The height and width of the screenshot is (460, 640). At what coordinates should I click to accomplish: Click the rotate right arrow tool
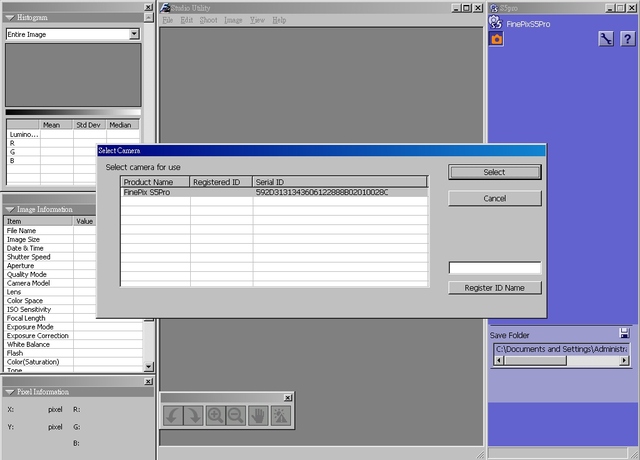194,416
